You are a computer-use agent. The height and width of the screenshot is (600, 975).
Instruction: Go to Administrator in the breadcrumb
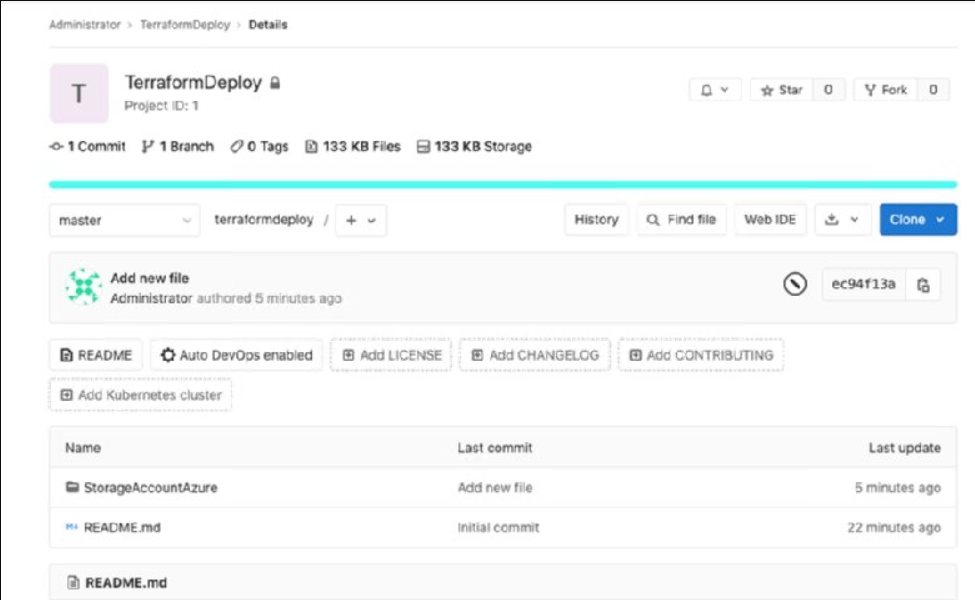(x=85, y=25)
